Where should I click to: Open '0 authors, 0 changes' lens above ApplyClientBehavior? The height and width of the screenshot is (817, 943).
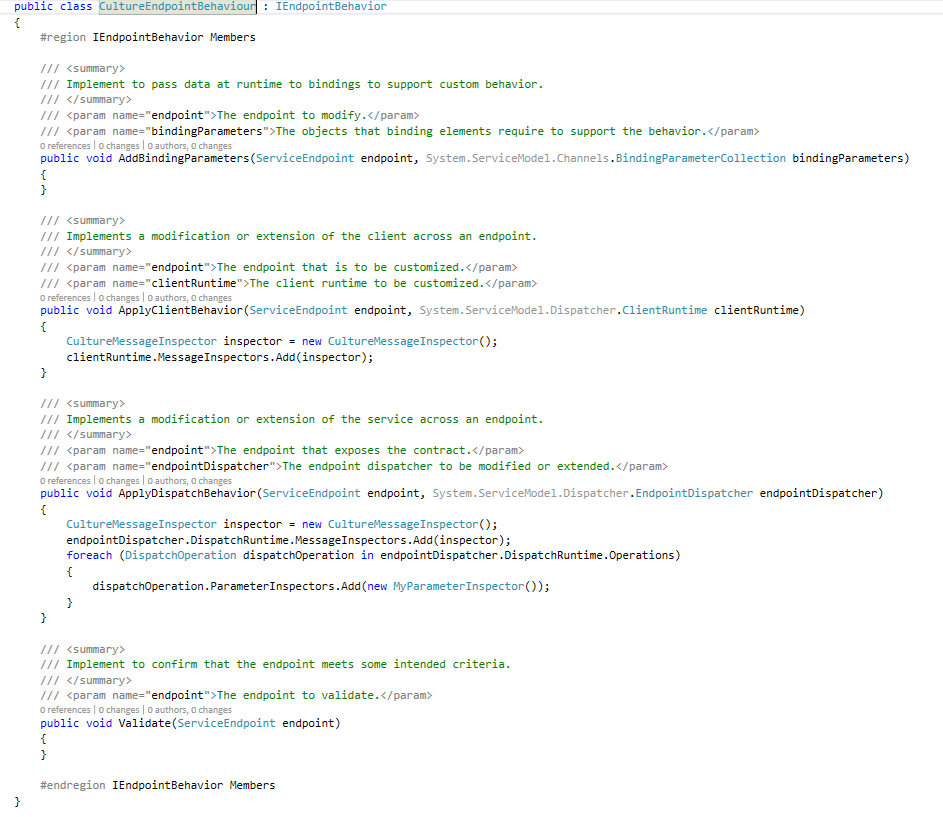[189, 298]
